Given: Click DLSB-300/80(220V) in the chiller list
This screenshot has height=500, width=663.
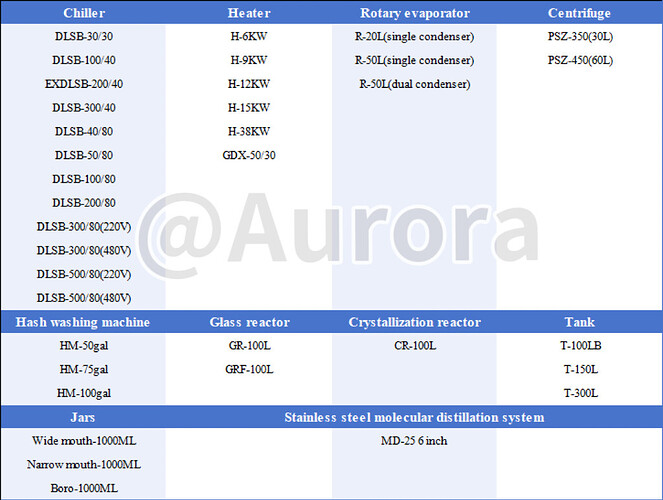Looking at the screenshot, I should [x=84, y=226].
